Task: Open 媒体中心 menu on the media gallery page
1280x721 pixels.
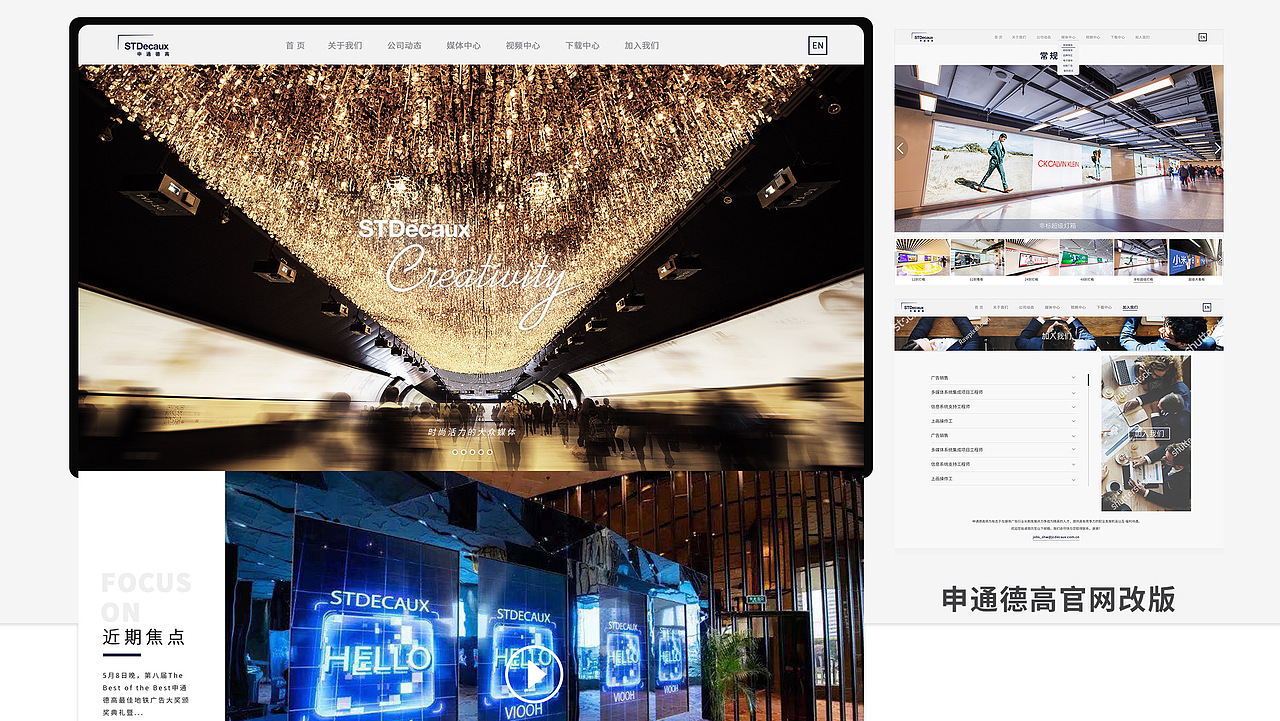Action: (x=1068, y=37)
